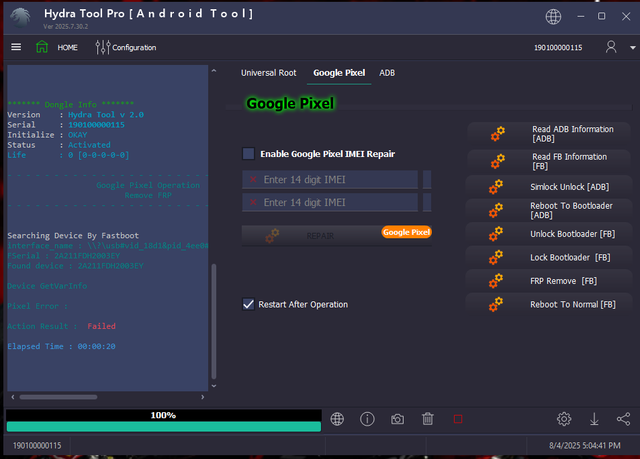640x459 pixels.
Task: Enable Google Pixel IMEI Repair checkbox
Action: (248, 154)
